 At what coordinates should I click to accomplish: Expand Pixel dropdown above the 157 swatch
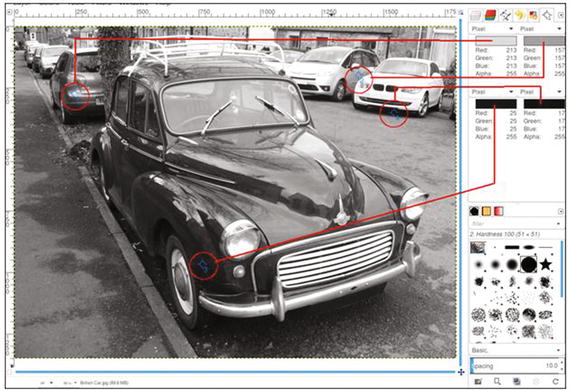541,29
